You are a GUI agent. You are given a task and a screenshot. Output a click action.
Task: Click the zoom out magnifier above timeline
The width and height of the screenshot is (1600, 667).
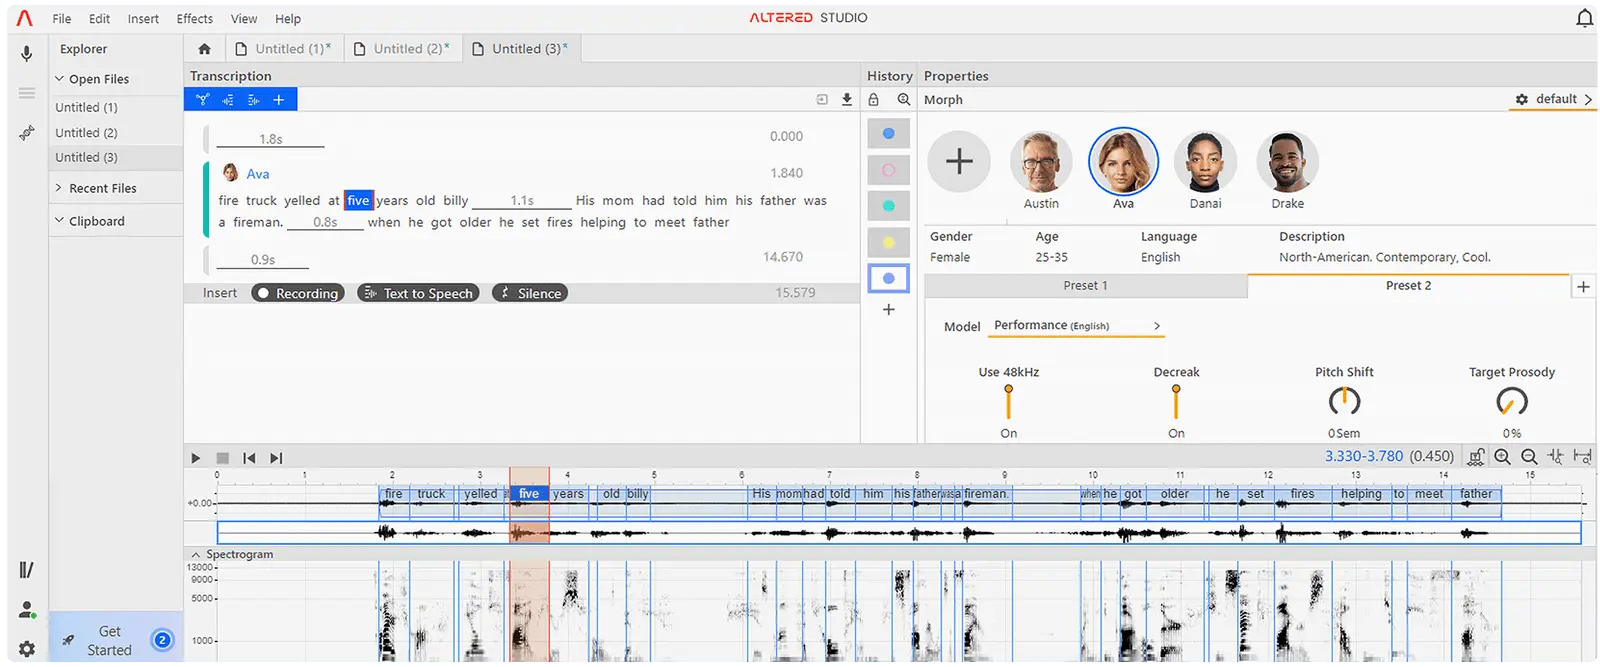pyautogui.click(x=1529, y=457)
